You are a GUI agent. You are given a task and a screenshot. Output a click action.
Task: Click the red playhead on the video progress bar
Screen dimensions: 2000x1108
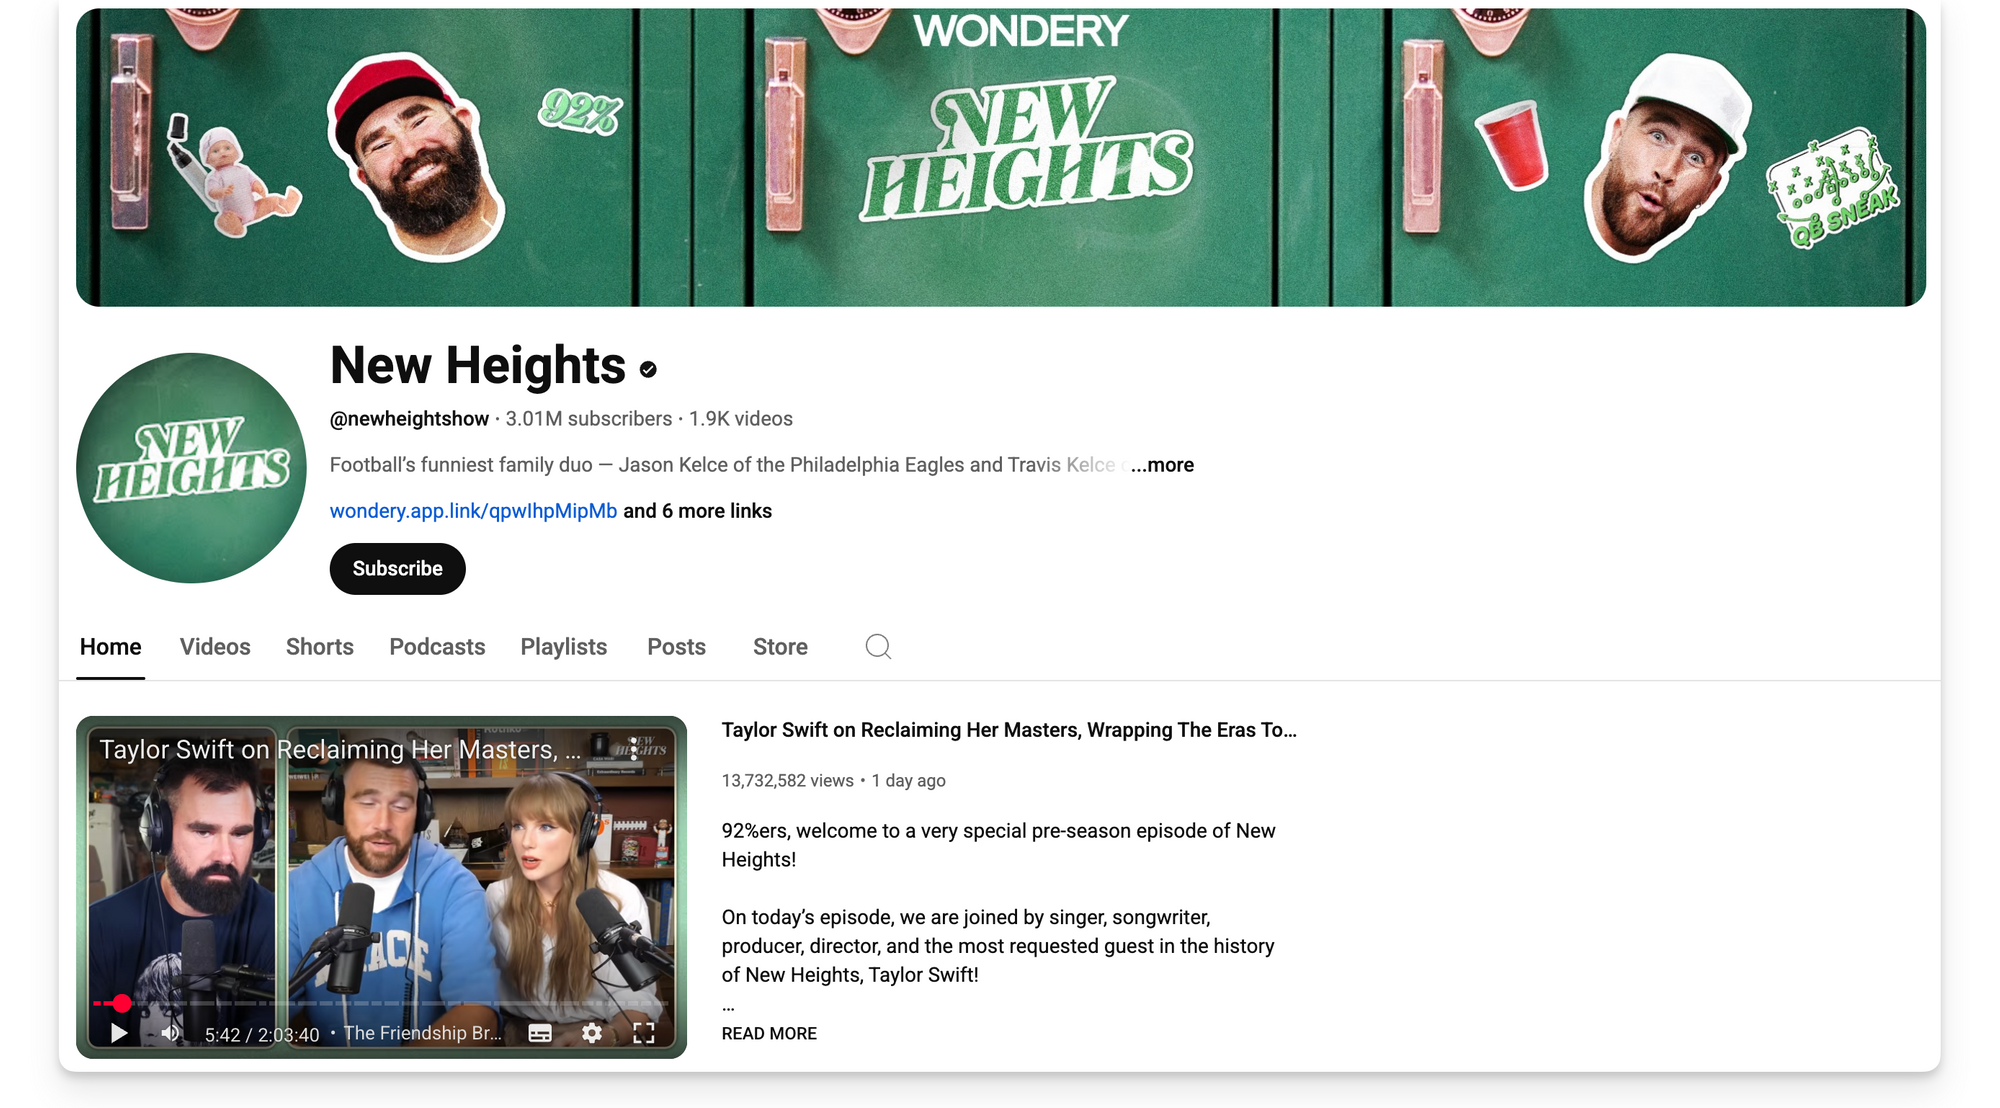point(122,1002)
